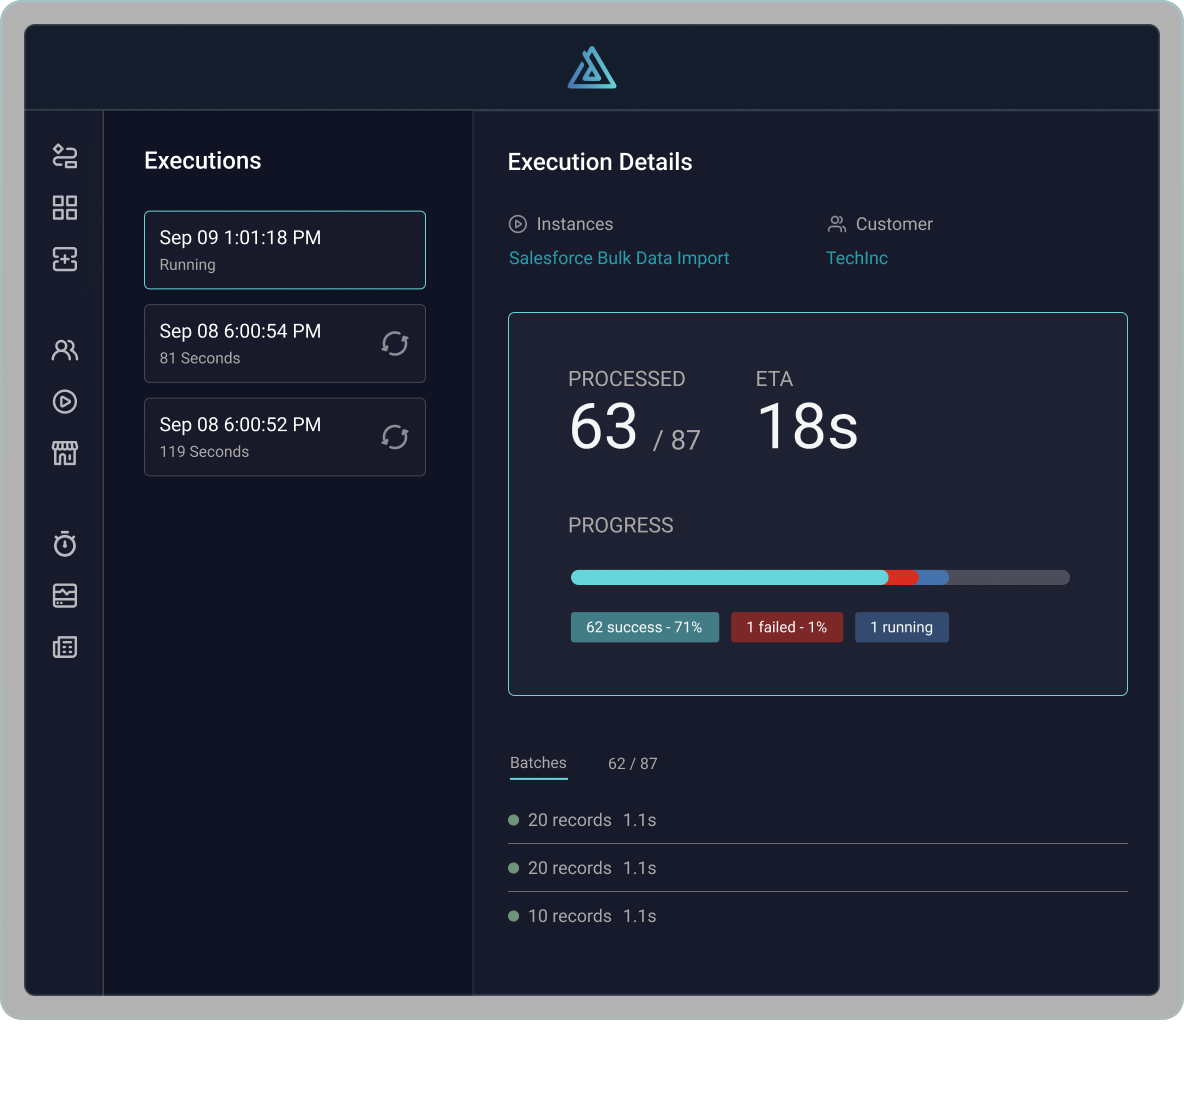This screenshot has width=1184, height=1120.
Task: Select the second 20 records batch row
Action: 818,869
